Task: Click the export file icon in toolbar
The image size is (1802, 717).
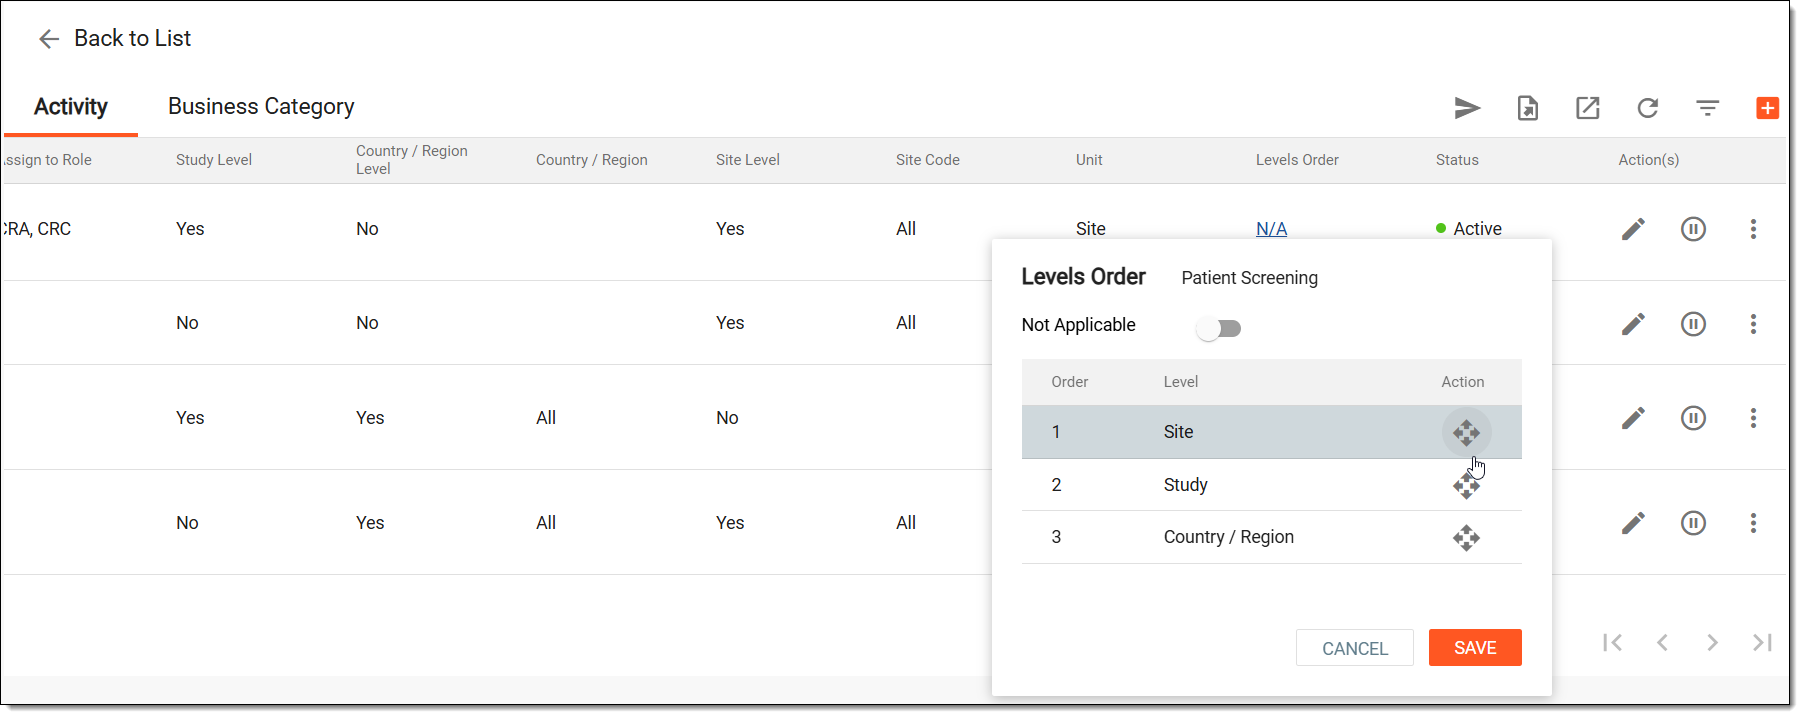Action: point(1528,108)
